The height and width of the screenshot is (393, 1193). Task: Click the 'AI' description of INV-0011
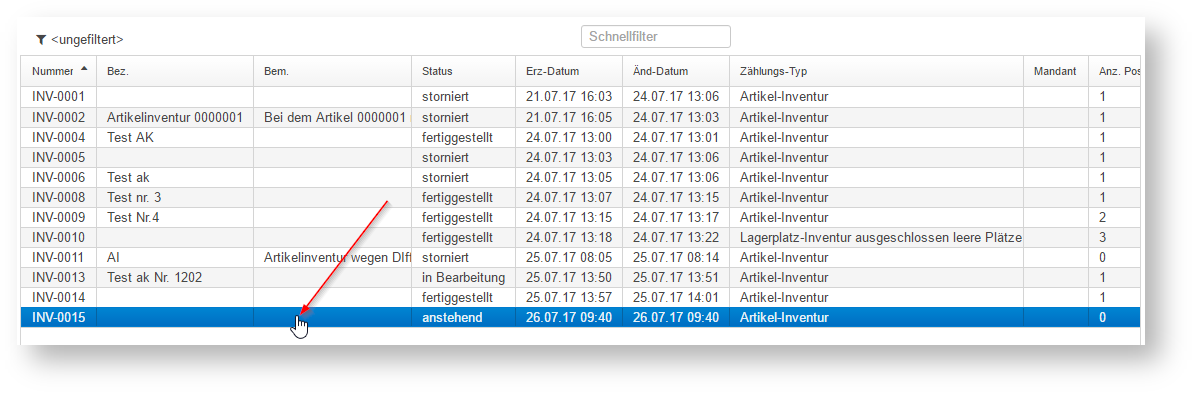tap(175, 258)
